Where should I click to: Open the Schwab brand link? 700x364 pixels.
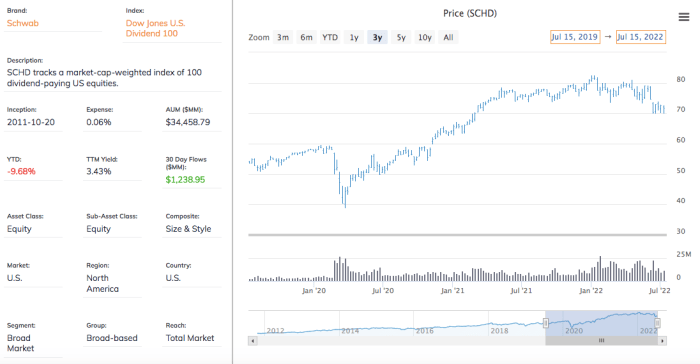click(23, 23)
